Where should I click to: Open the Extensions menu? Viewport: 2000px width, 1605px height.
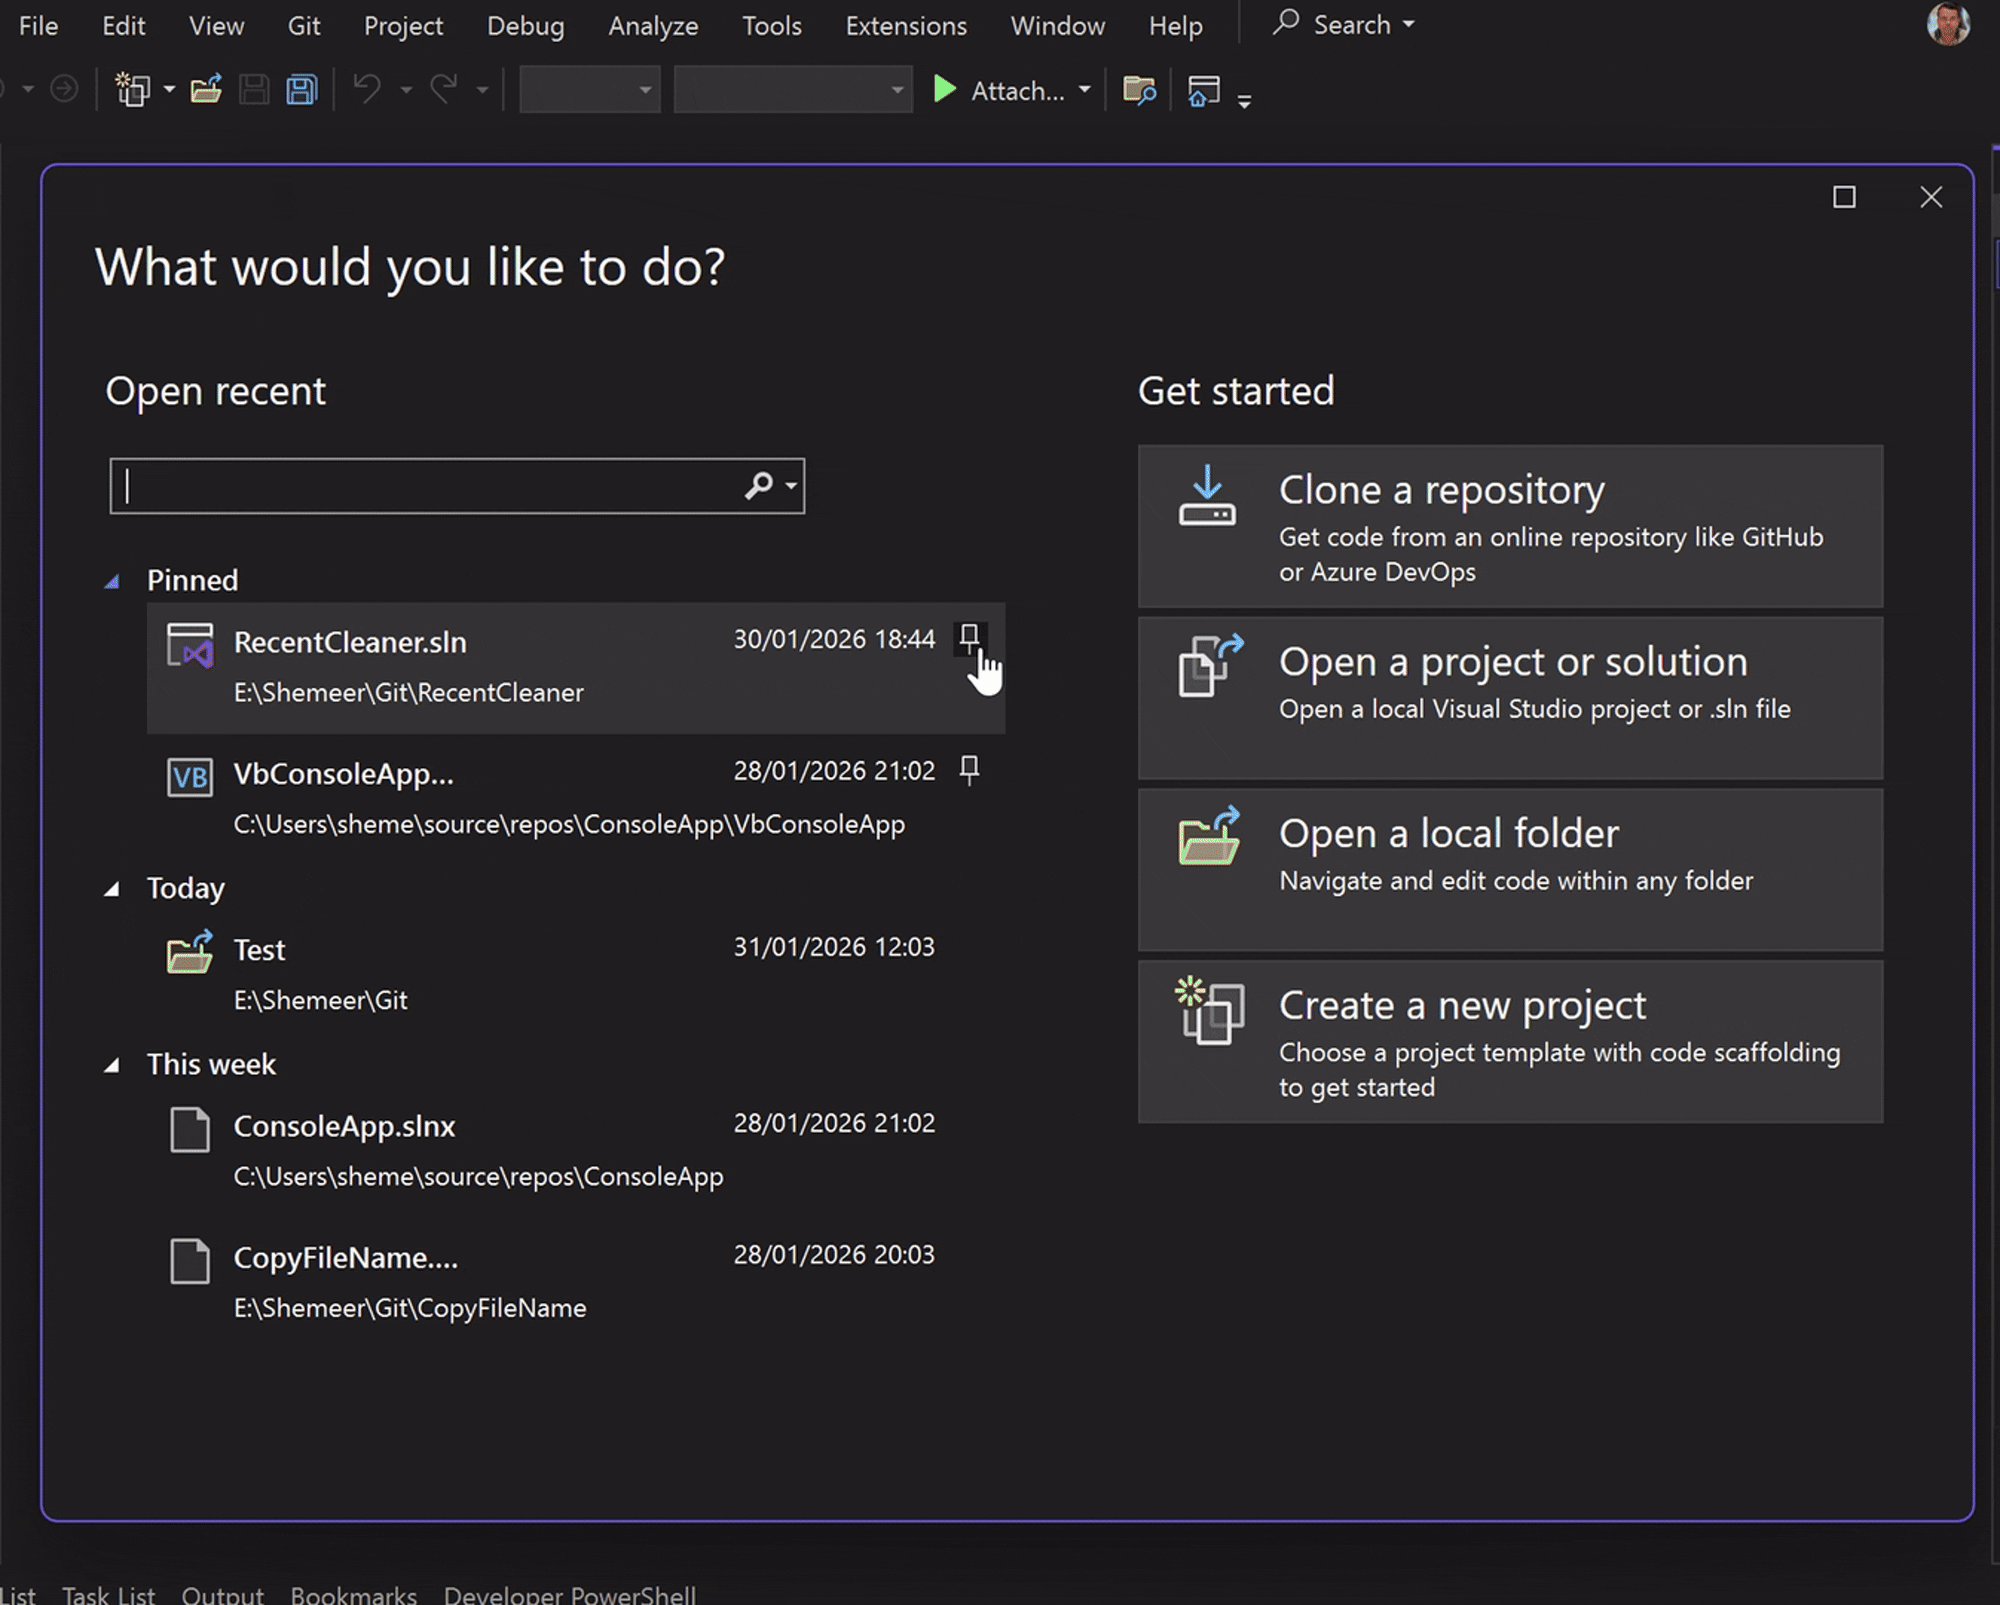[x=906, y=26]
